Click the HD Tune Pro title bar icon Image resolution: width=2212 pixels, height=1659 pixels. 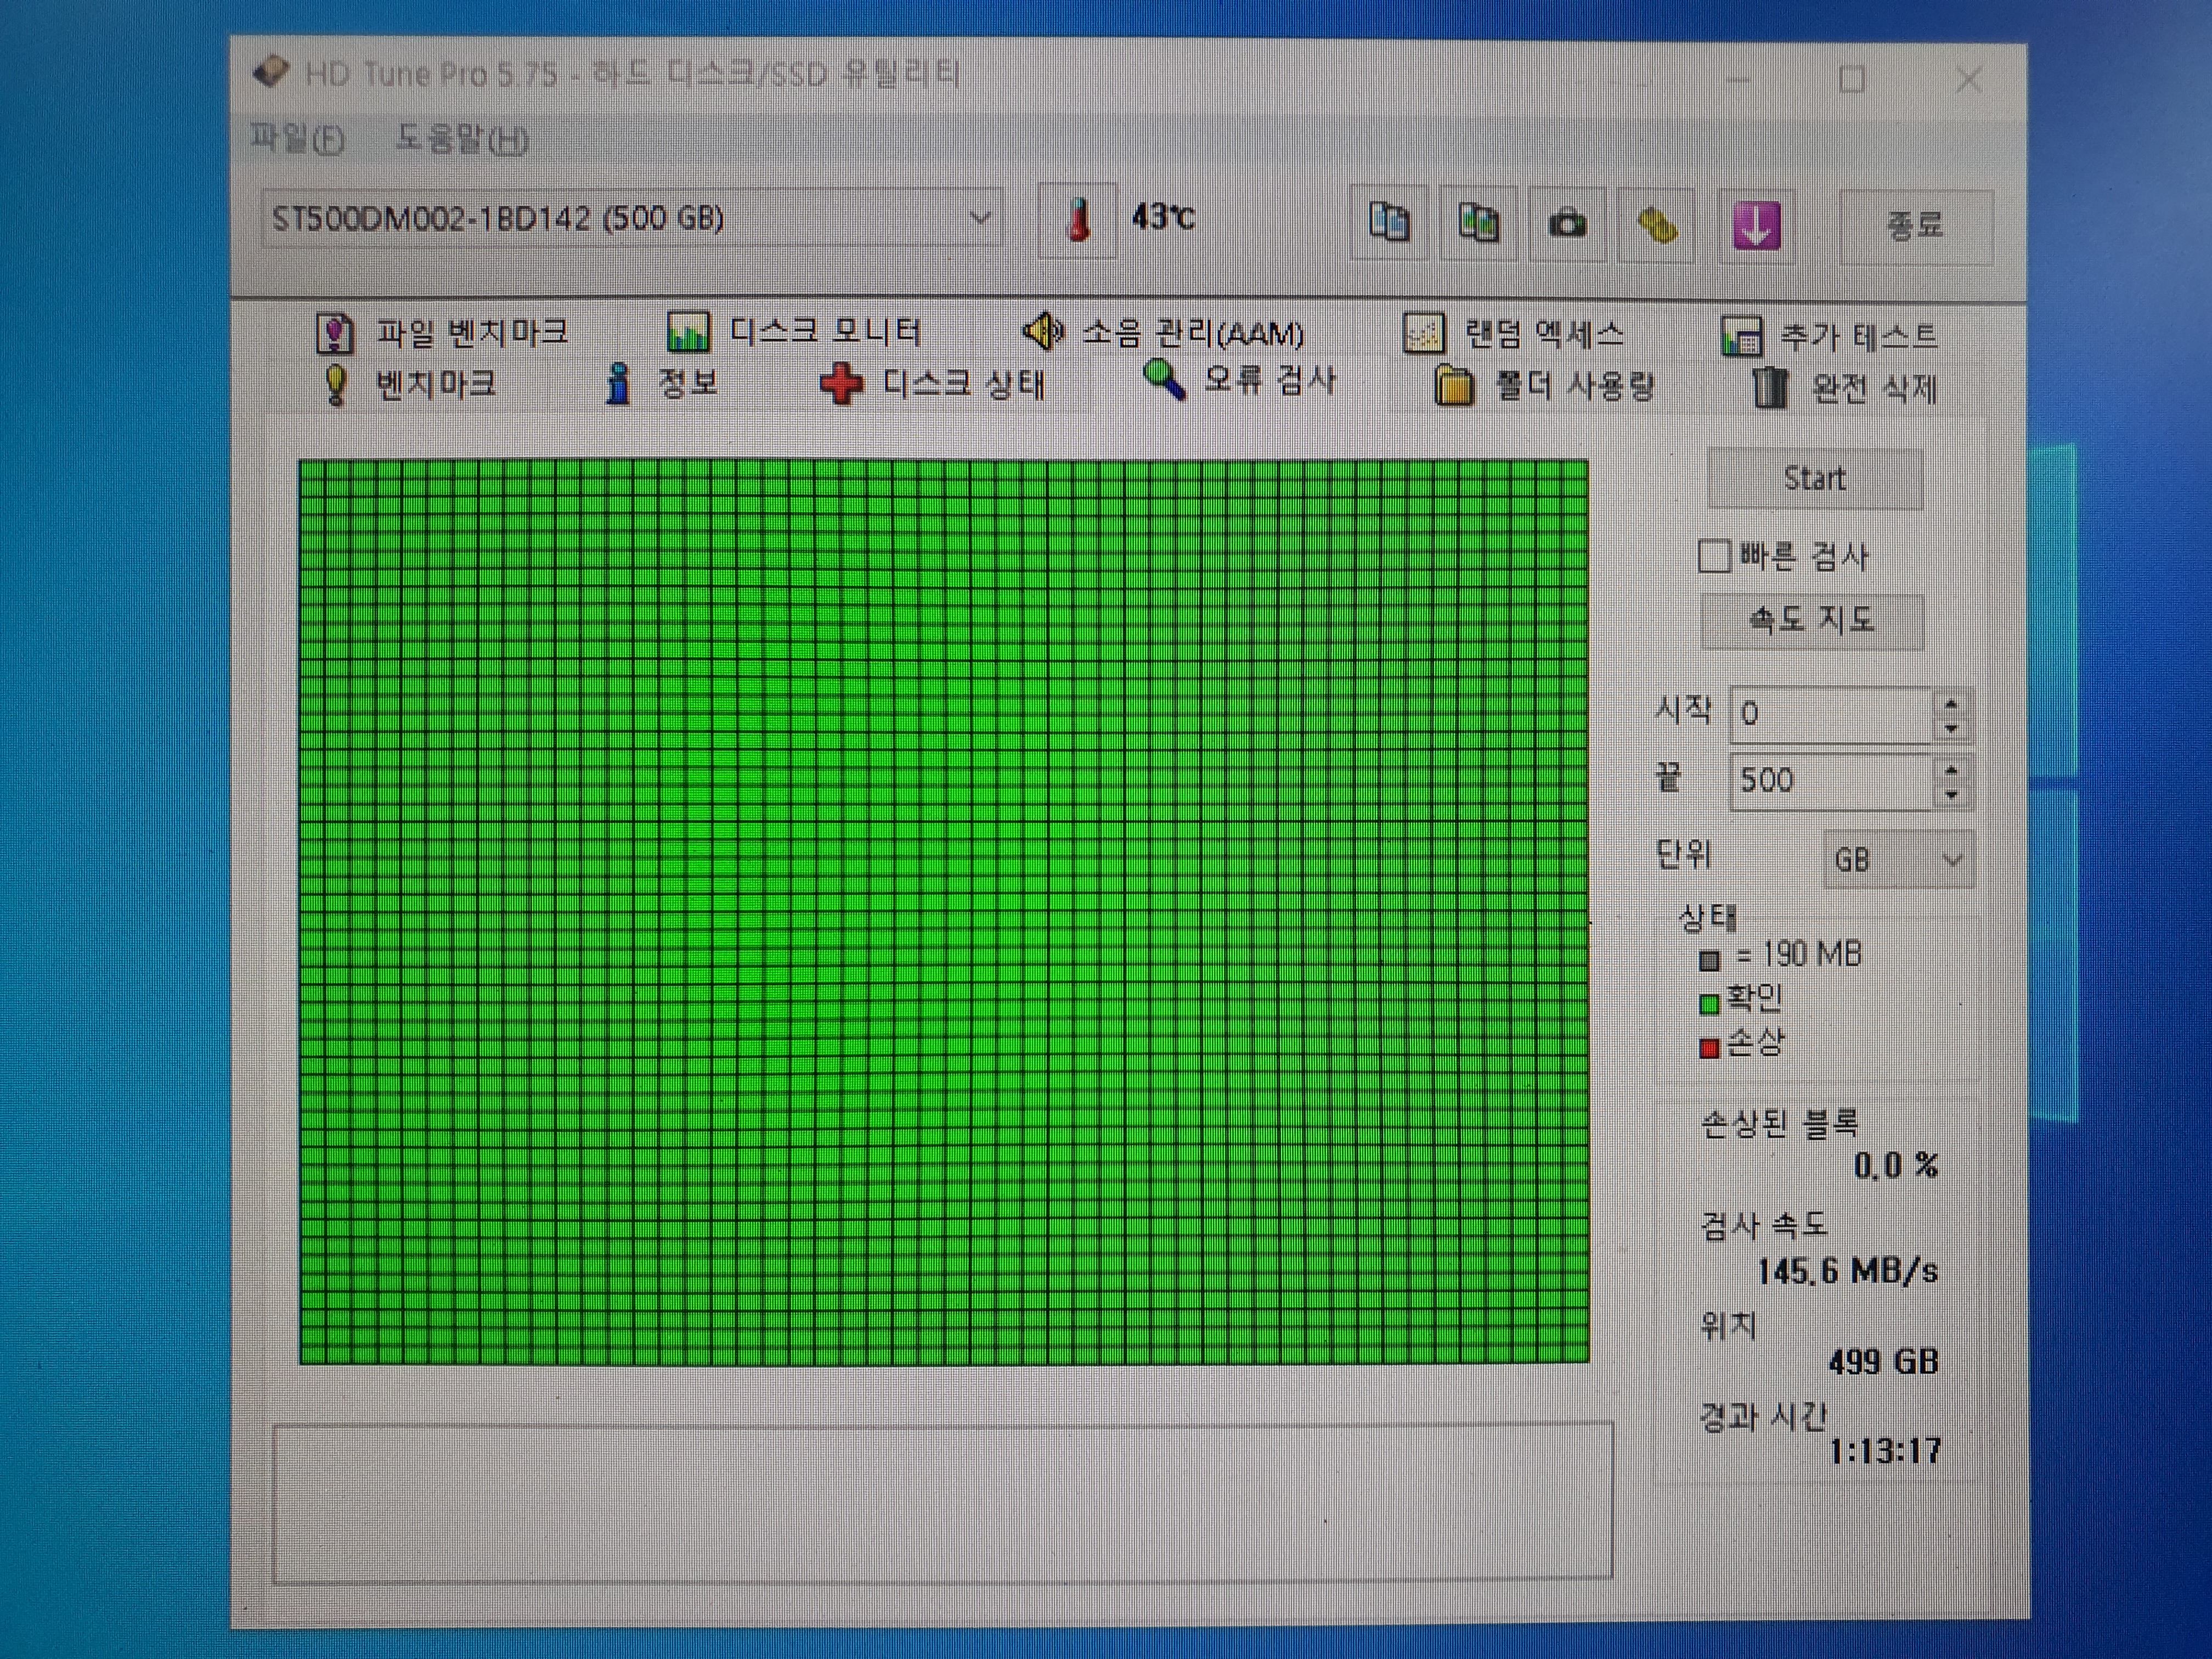(x=271, y=72)
